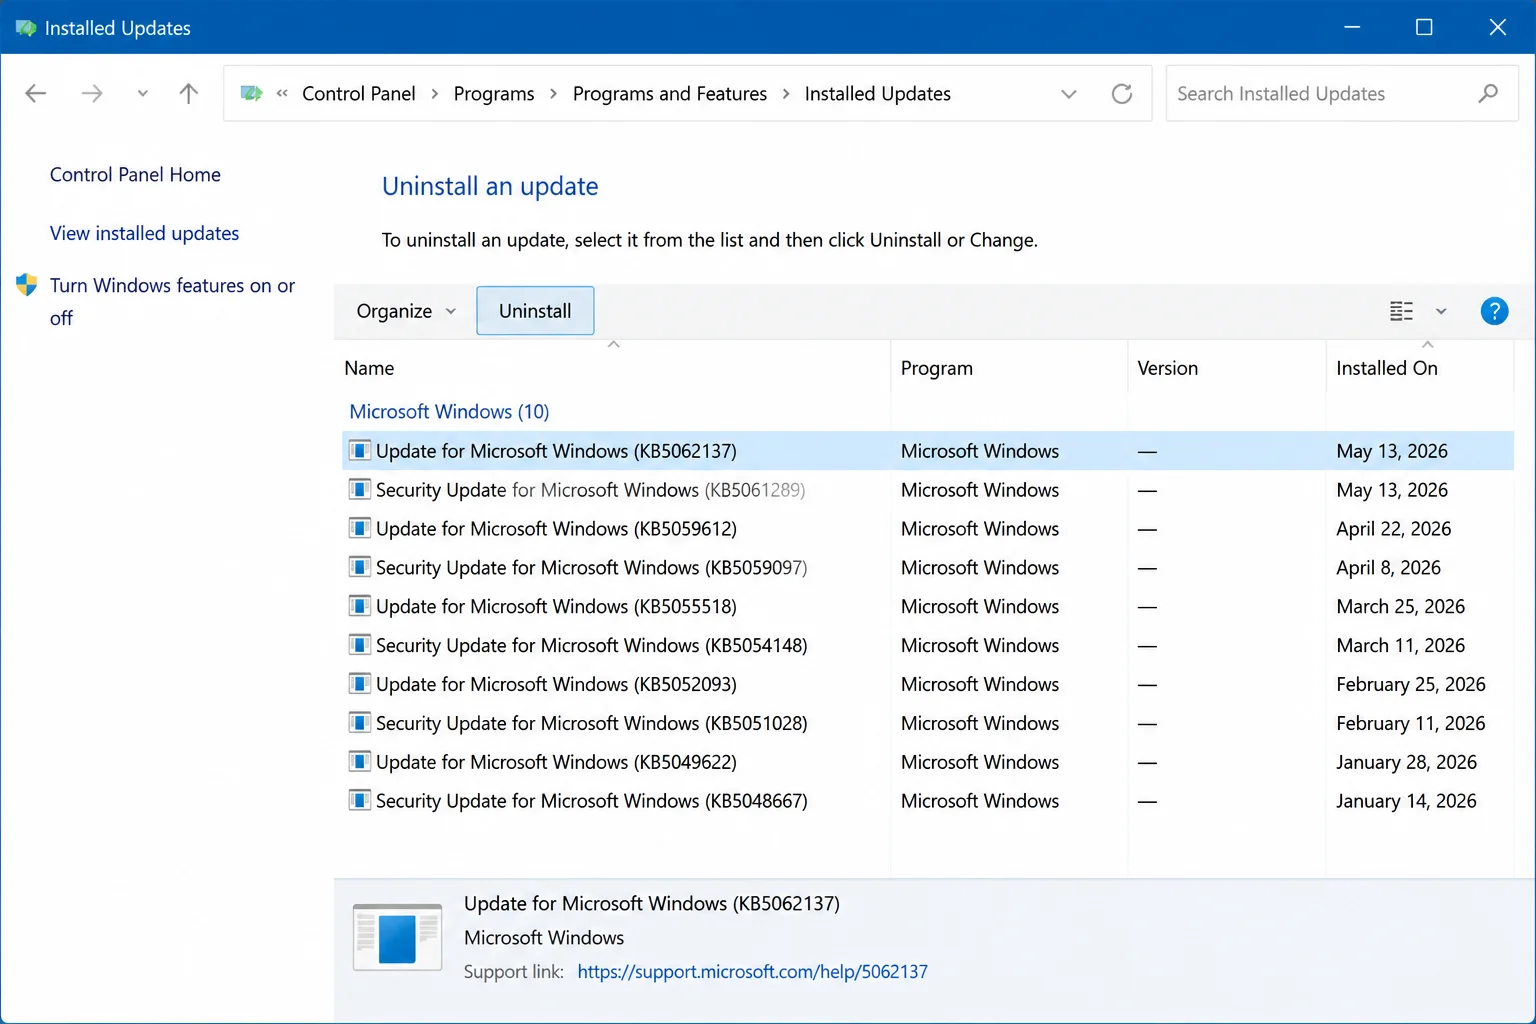
Task: Expand chevron after Programs and Features
Action: (x=786, y=94)
